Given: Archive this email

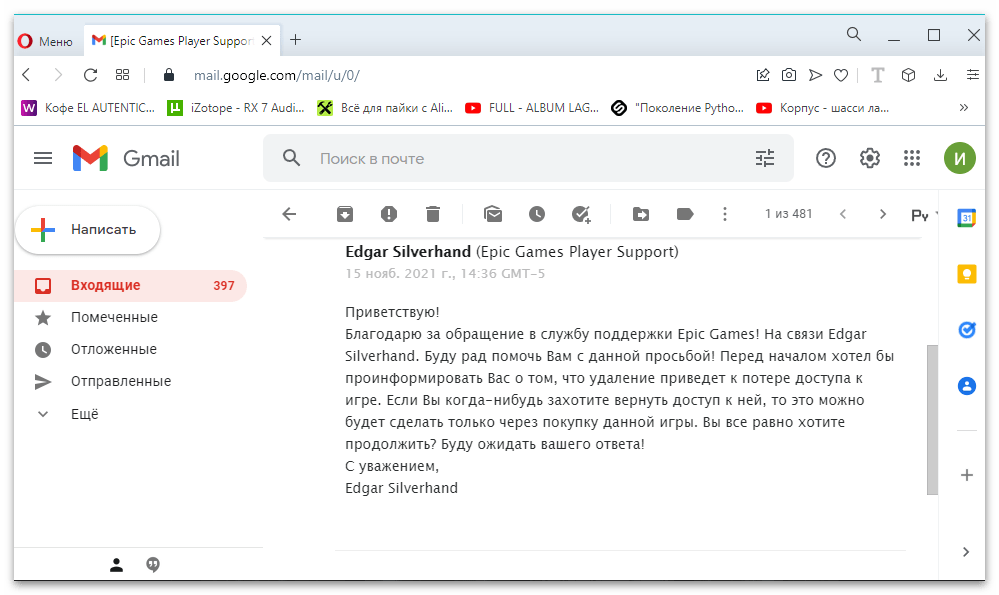Looking at the screenshot, I should pyautogui.click(x=345, y=214).
